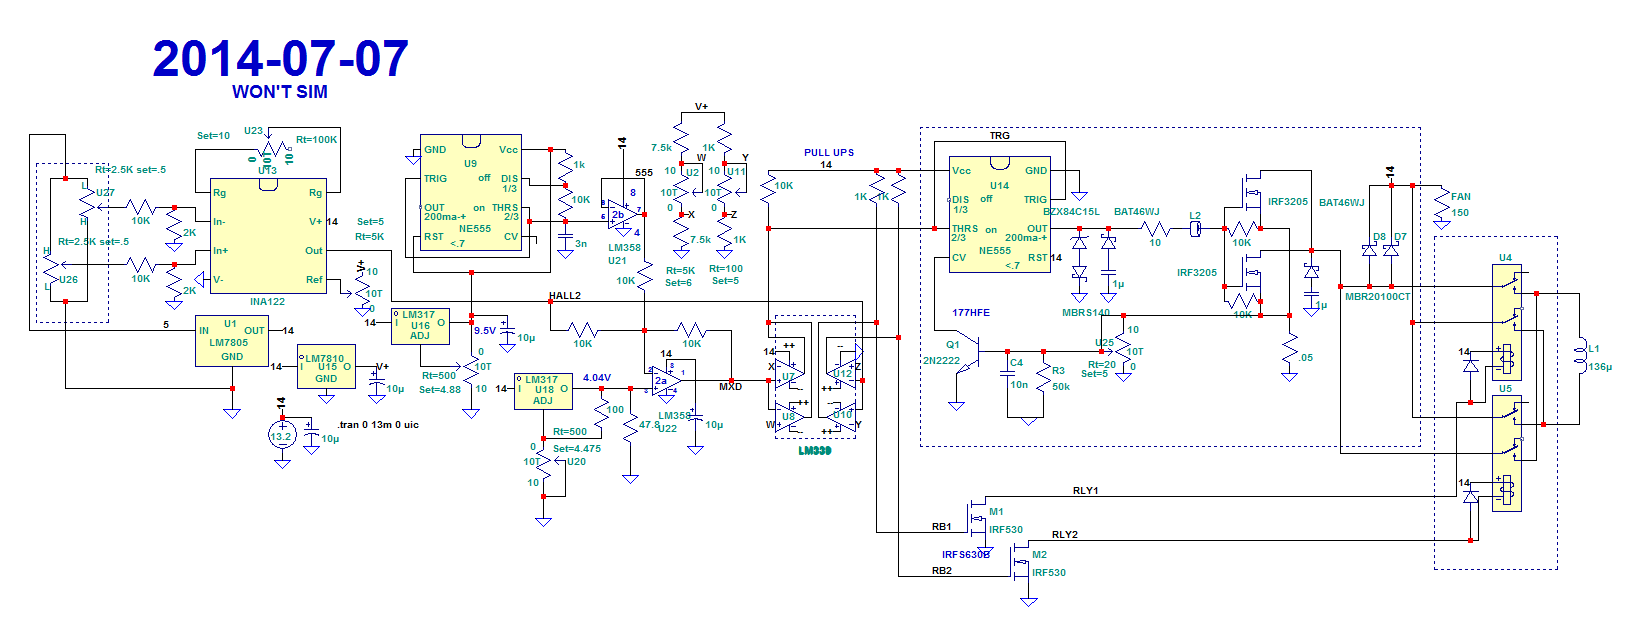Click the FAN 150 resistor
This screenshot has width=1635, height=629.
(1441, 205)
